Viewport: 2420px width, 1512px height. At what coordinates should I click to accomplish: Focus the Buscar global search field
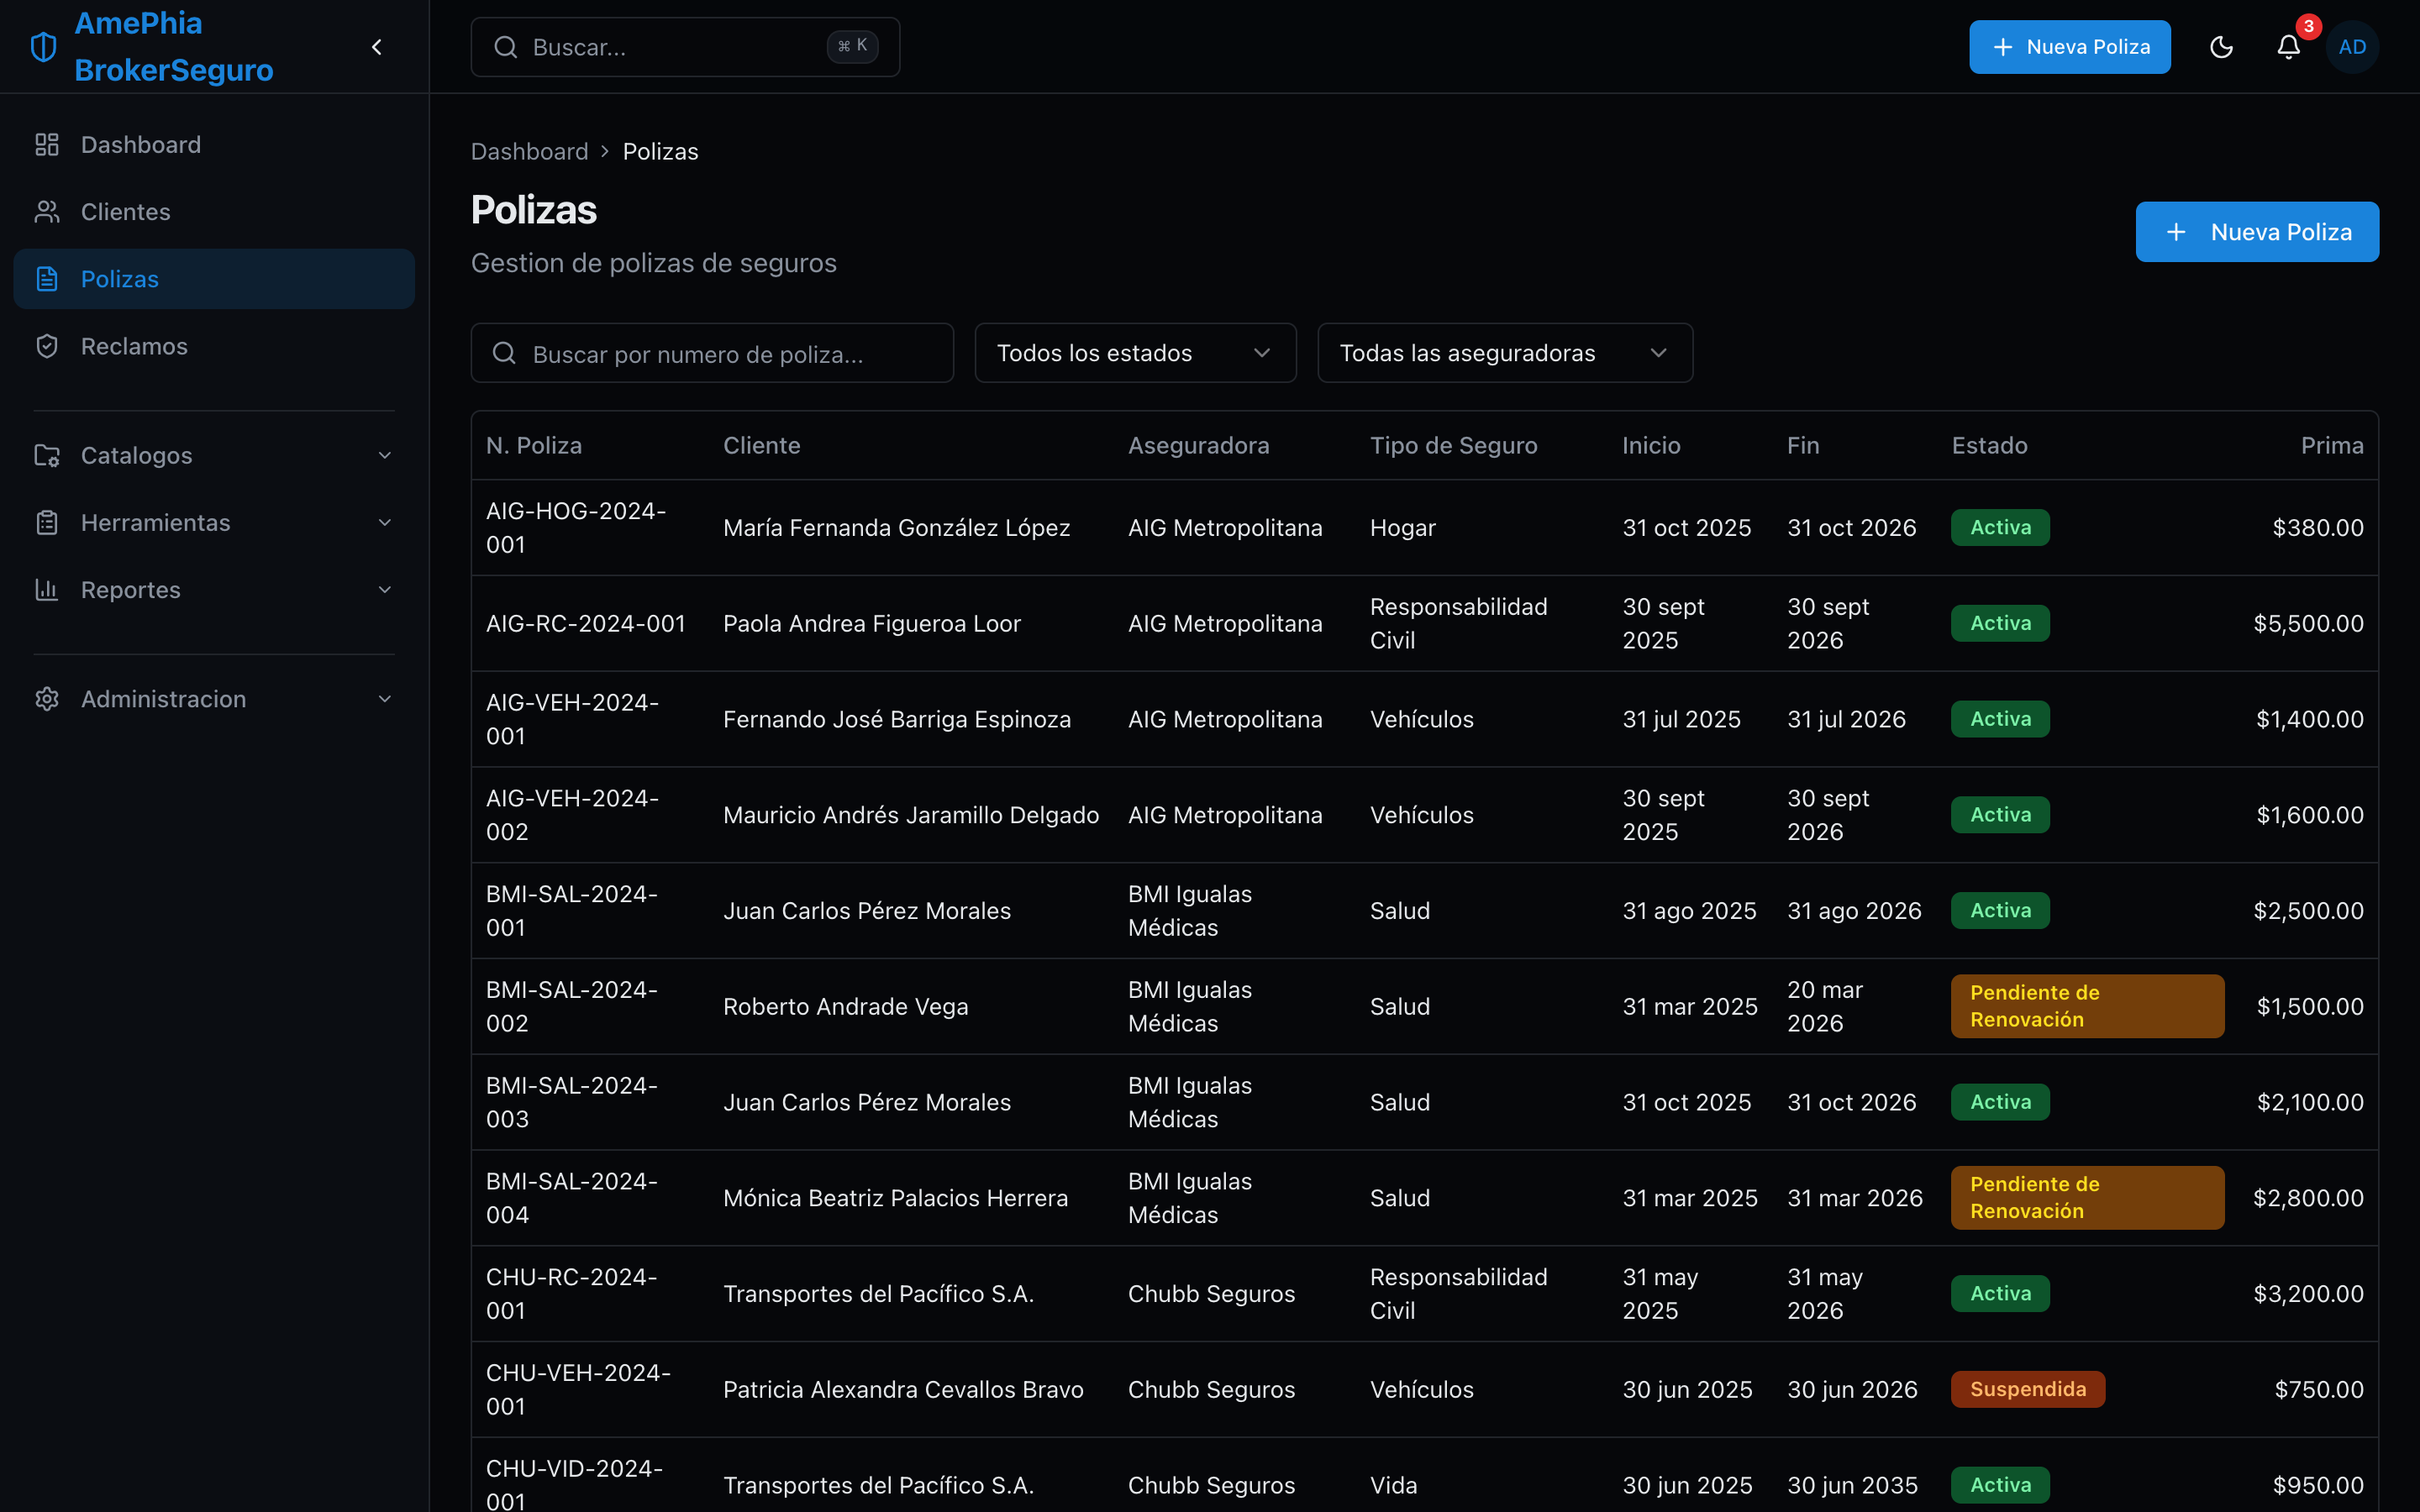click(685, 47)
